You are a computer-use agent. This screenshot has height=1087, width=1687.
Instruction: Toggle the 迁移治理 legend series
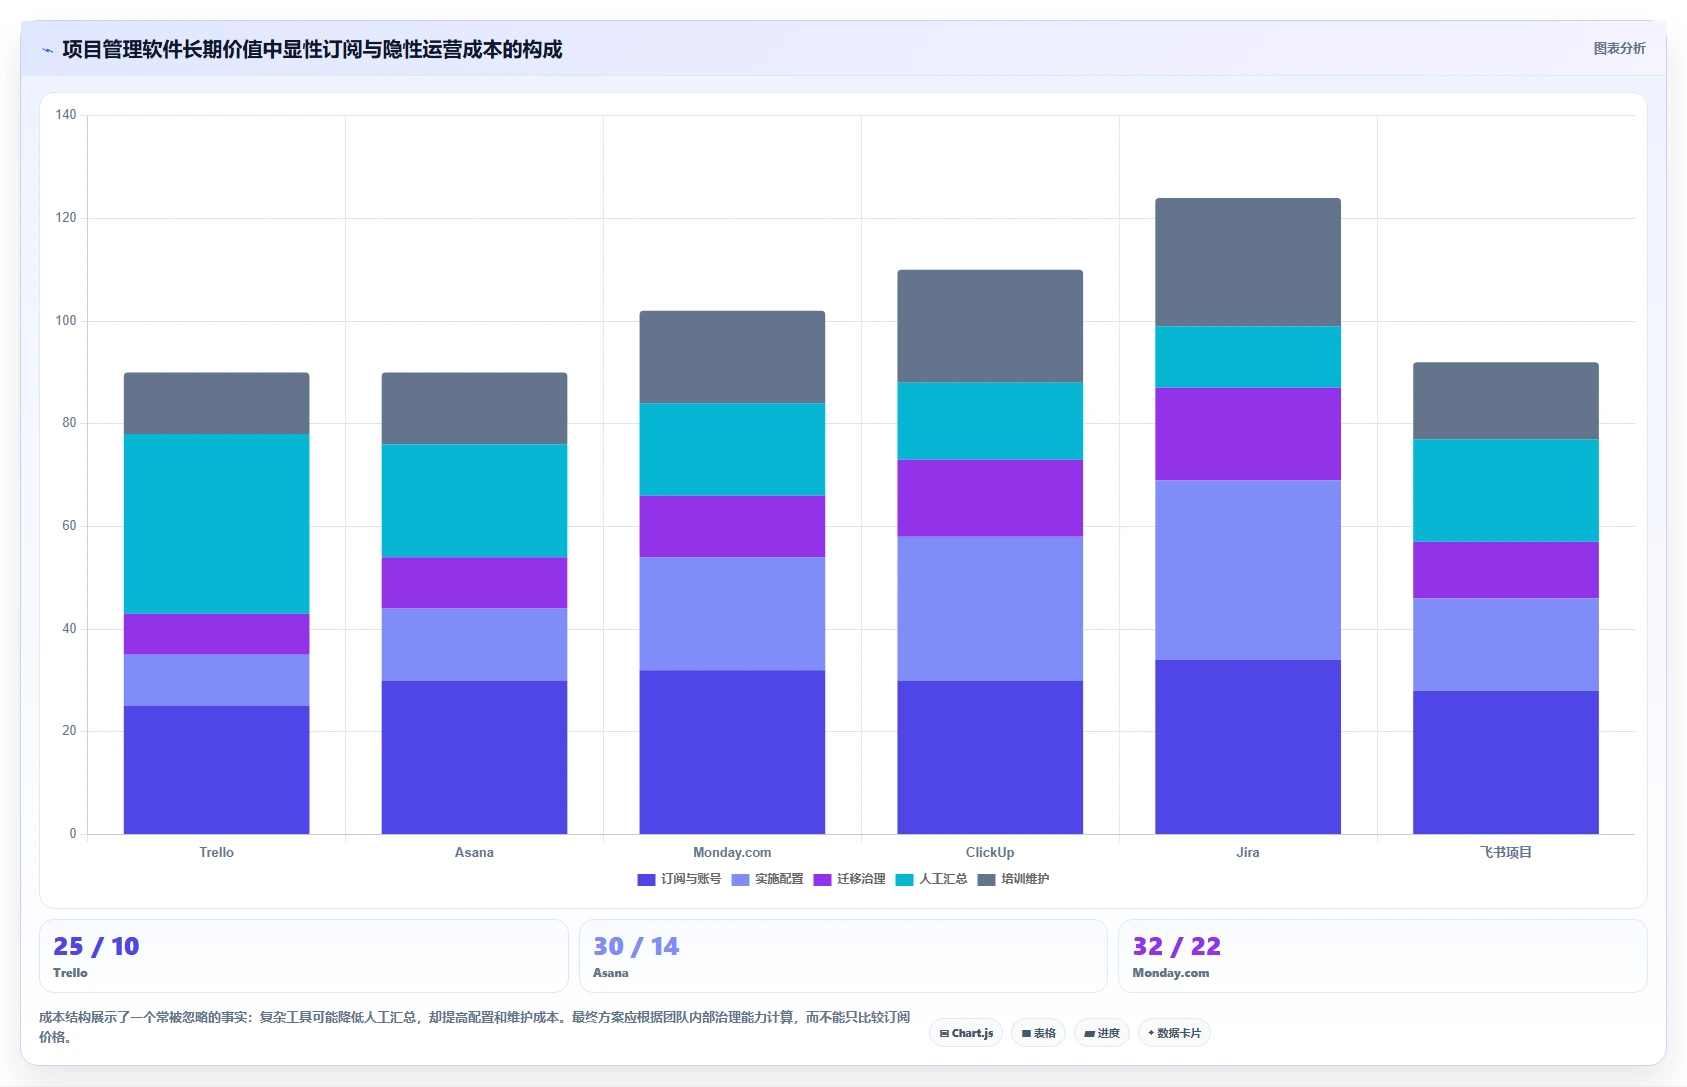tap(849, 879)
